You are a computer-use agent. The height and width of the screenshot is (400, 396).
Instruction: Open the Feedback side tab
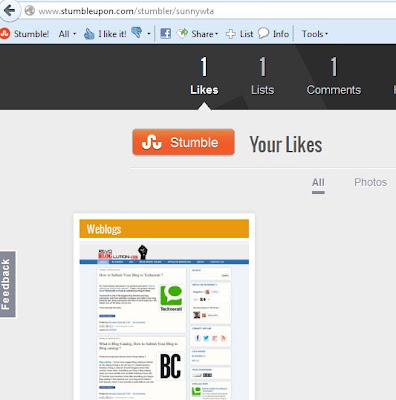click(x=7, y=284)
